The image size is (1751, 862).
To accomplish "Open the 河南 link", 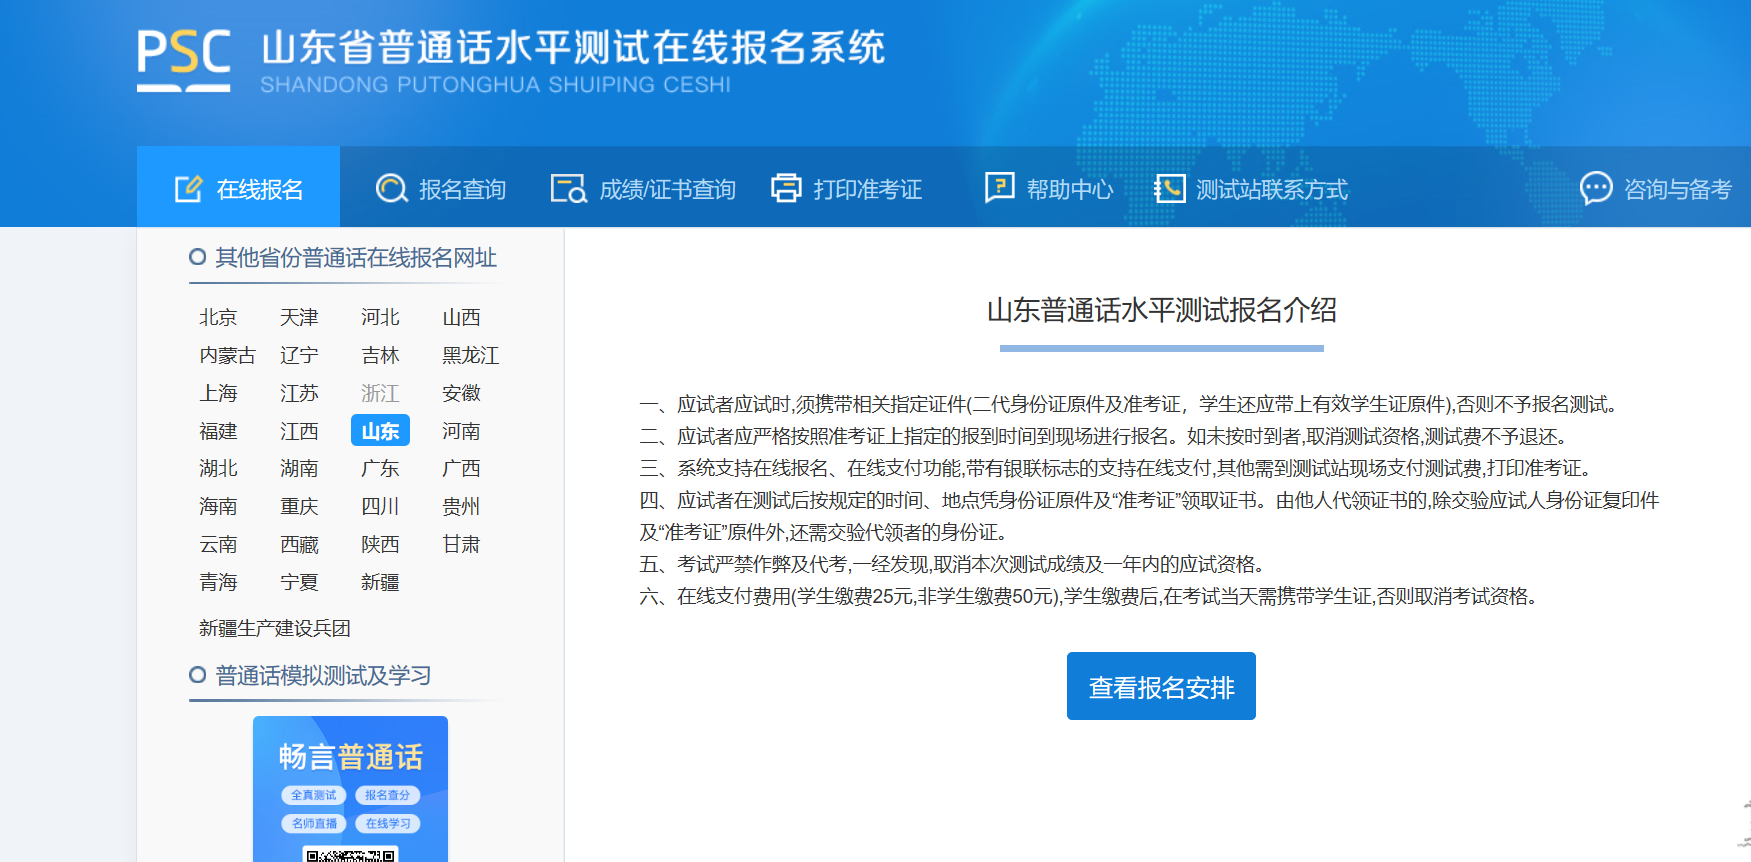I will tap(461, 431).
